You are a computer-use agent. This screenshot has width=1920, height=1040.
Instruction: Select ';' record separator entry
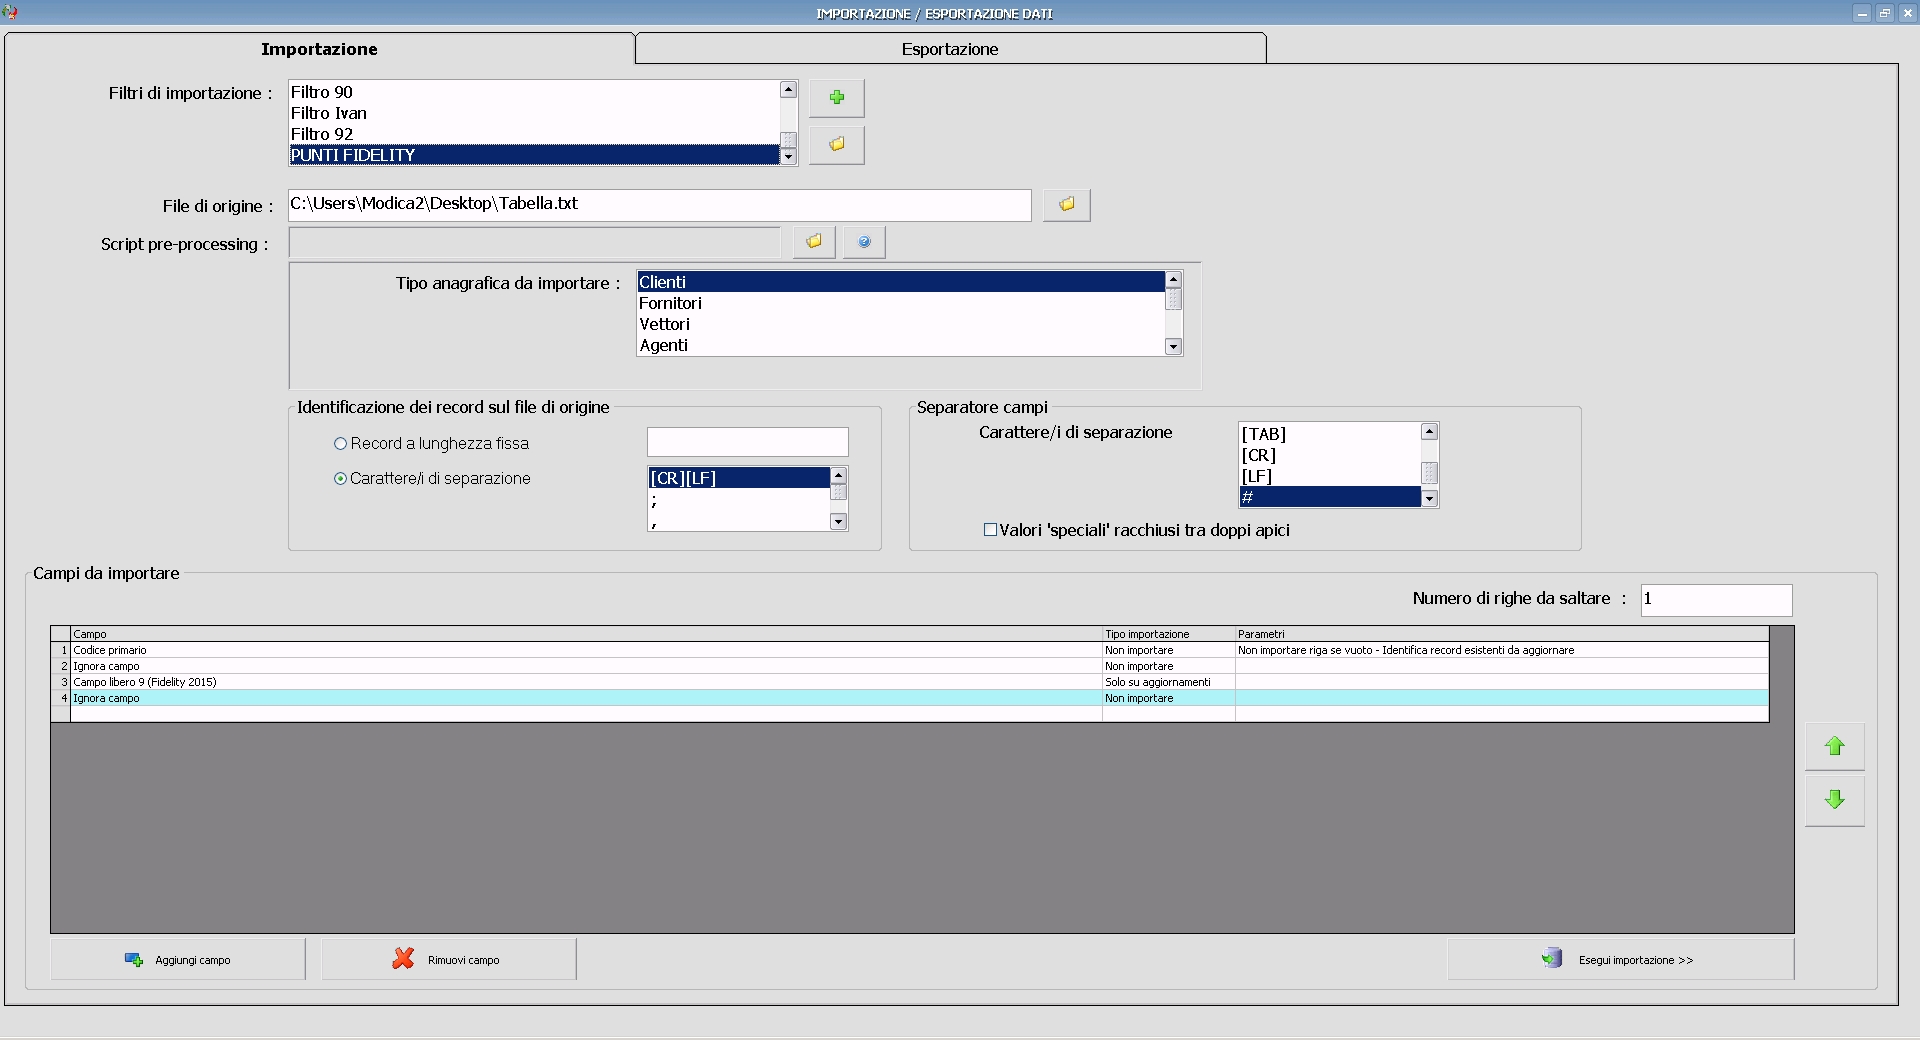739,499
